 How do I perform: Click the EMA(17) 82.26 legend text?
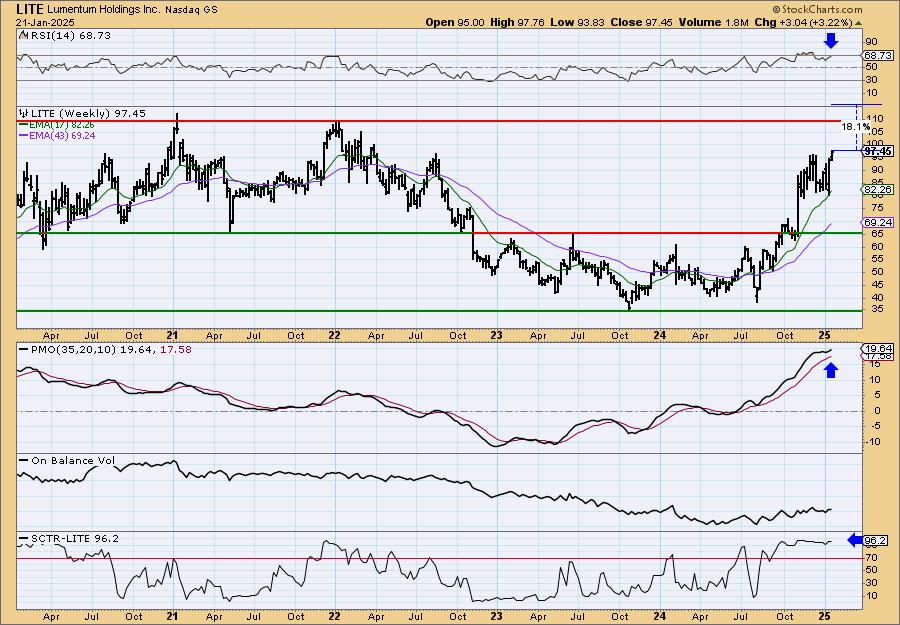[x=62, y=125]
